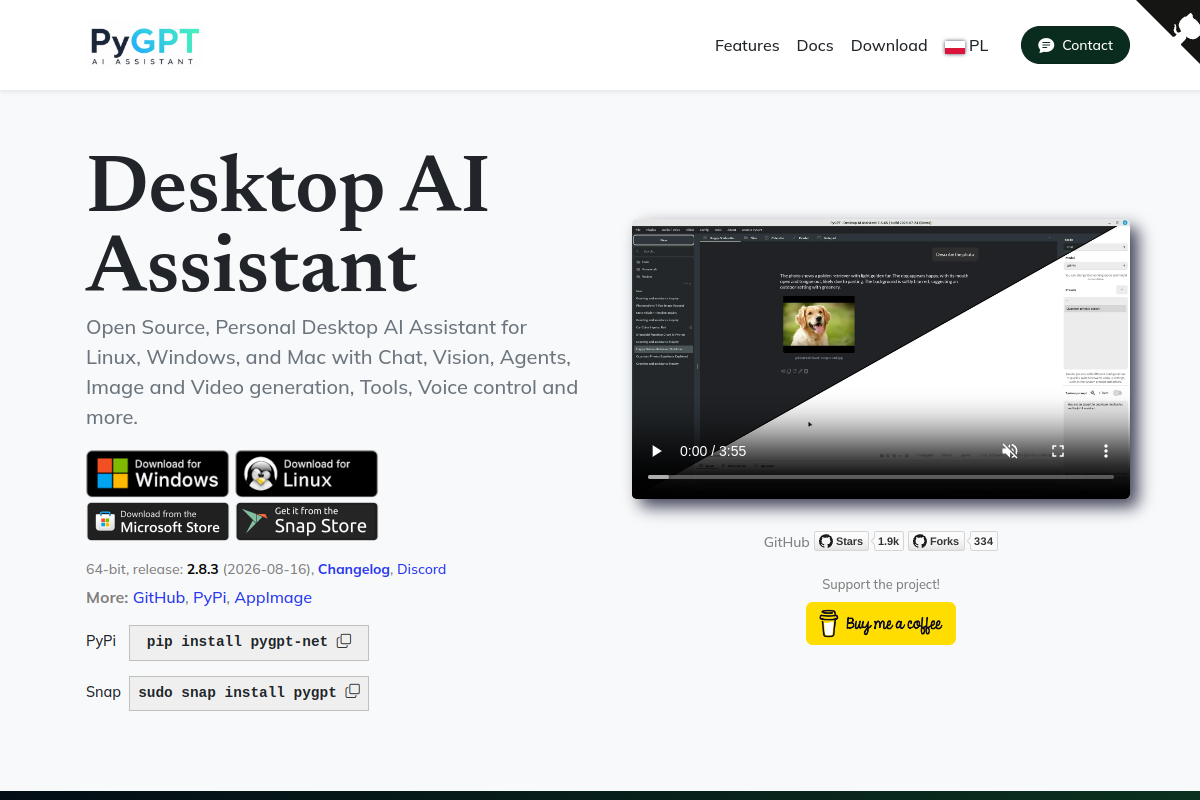Play the demo video
The image size is (1200, 800).
point(657,451)
